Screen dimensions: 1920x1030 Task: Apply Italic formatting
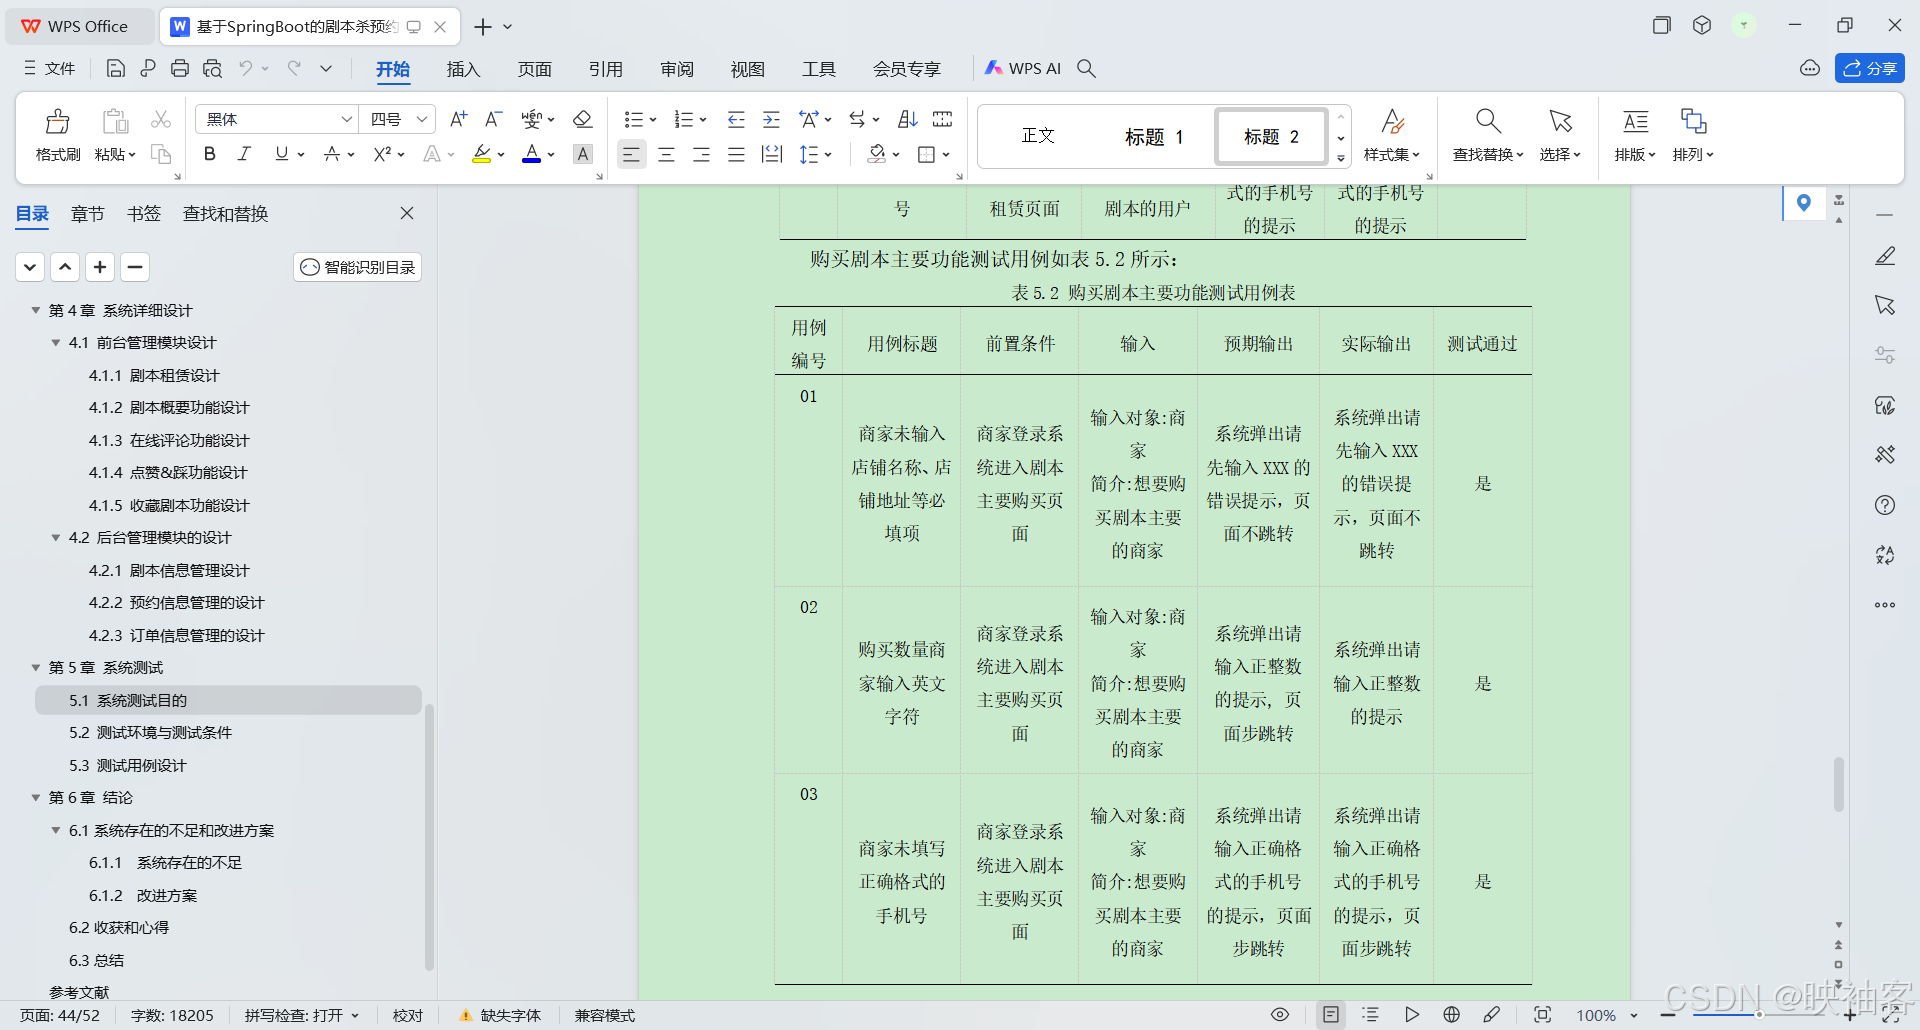point(243,154)
